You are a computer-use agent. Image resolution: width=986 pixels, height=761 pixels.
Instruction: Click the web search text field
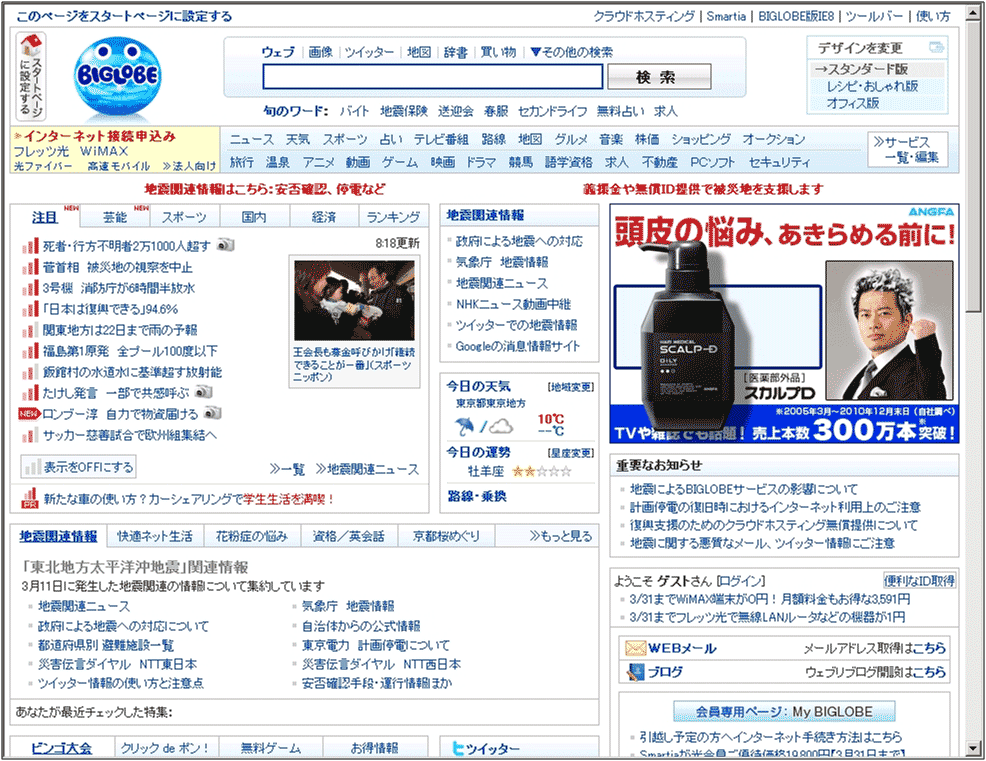[x=432, y=77]
